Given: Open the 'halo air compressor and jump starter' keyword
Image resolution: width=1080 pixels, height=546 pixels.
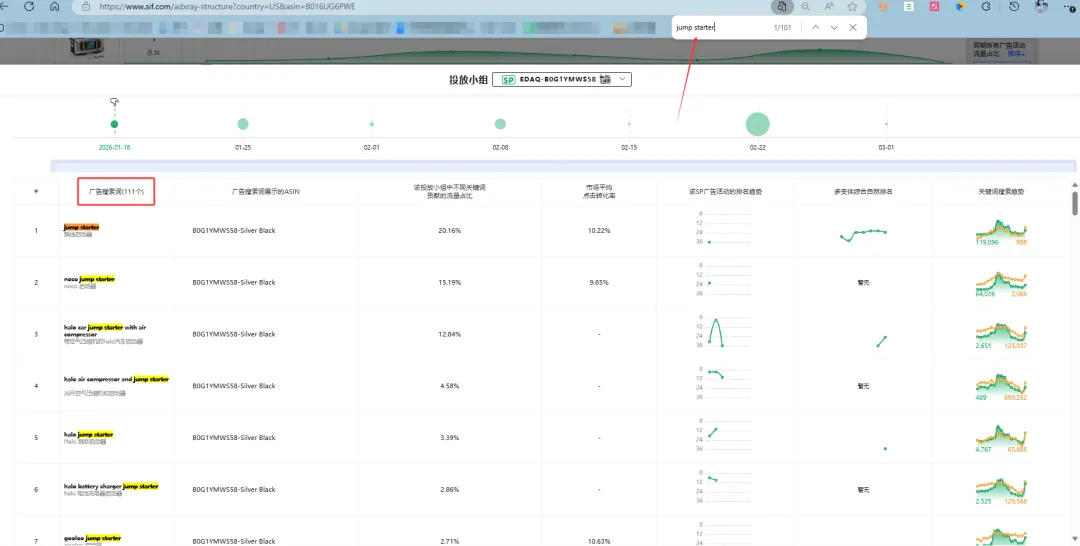Looking at the screenshot, I should point(116,380).
